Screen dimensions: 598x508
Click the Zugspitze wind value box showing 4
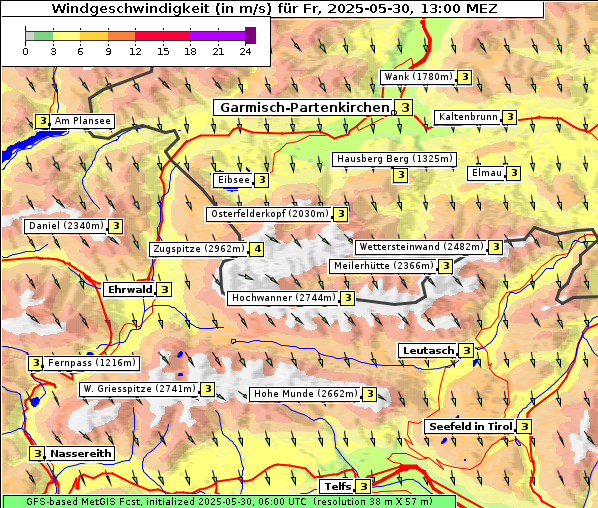[x=257, y=249]
